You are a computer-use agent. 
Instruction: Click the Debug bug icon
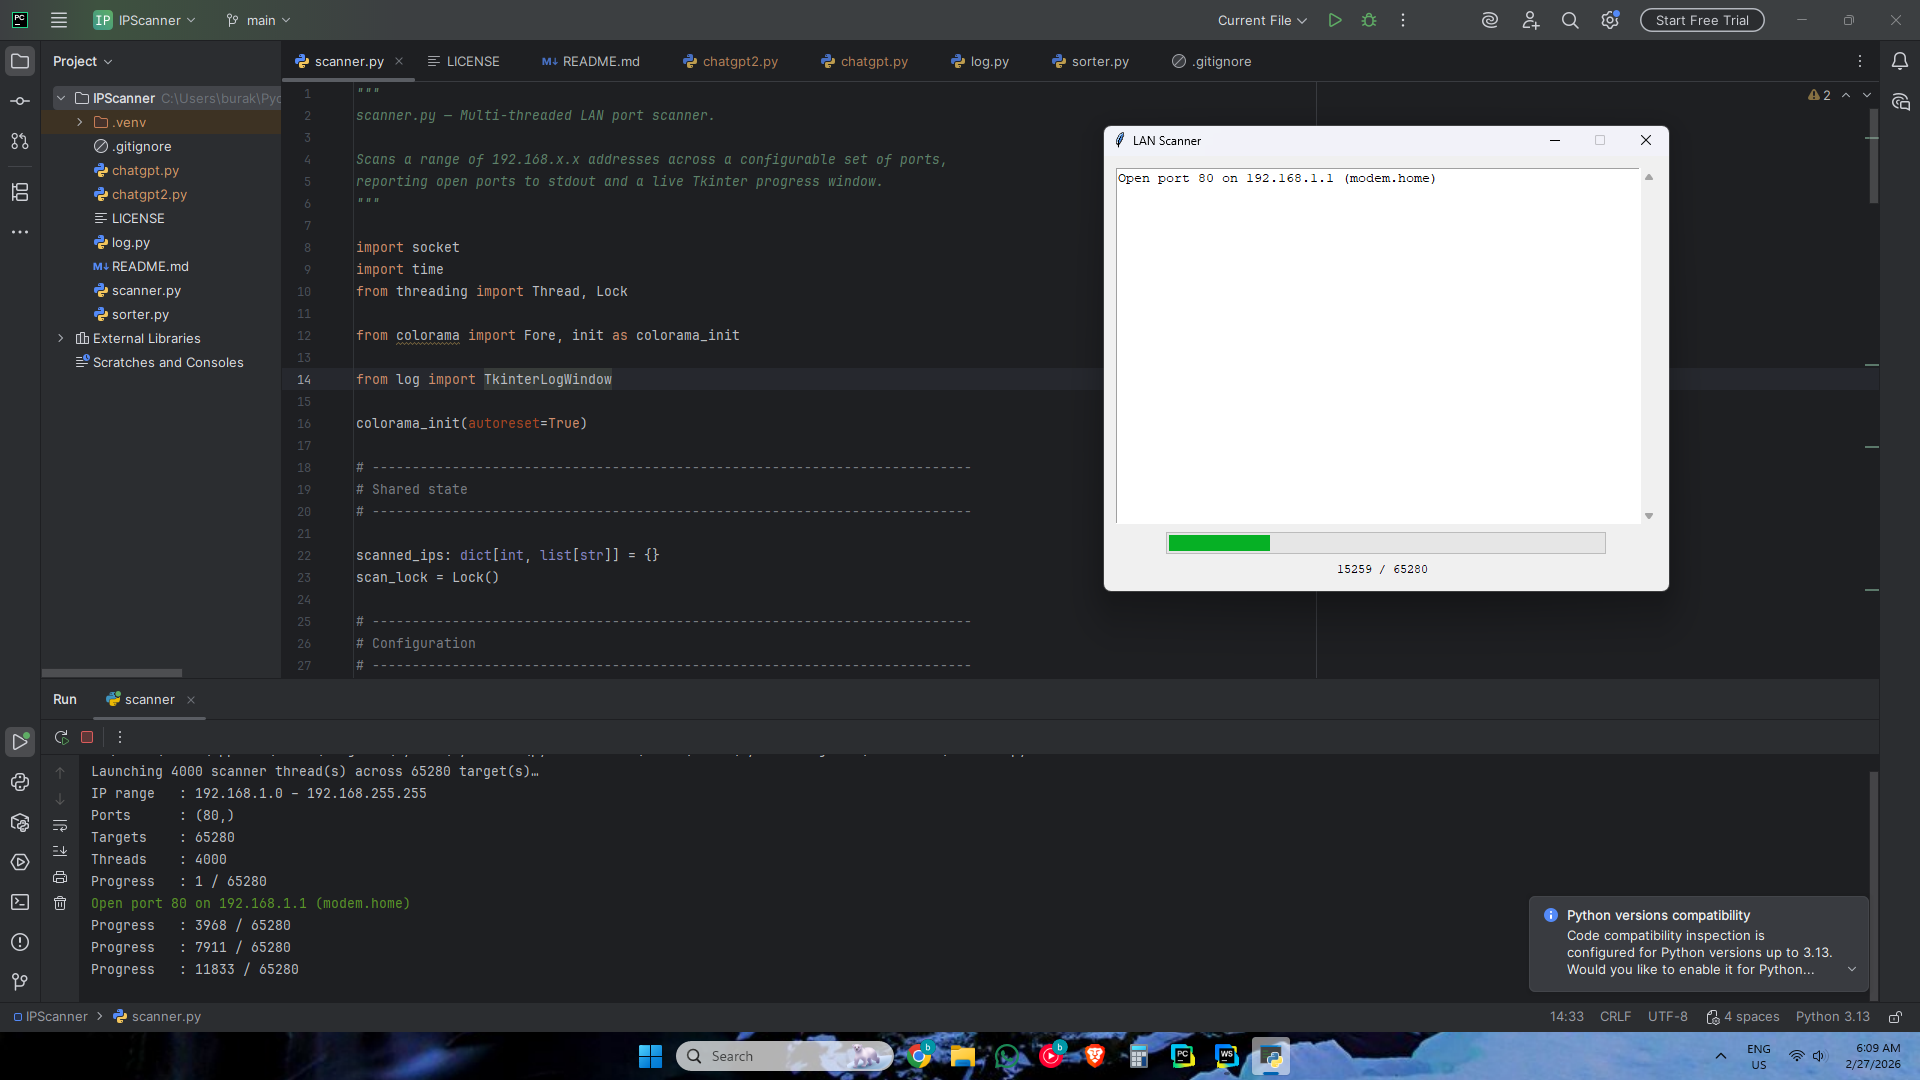click(1369, 20)
